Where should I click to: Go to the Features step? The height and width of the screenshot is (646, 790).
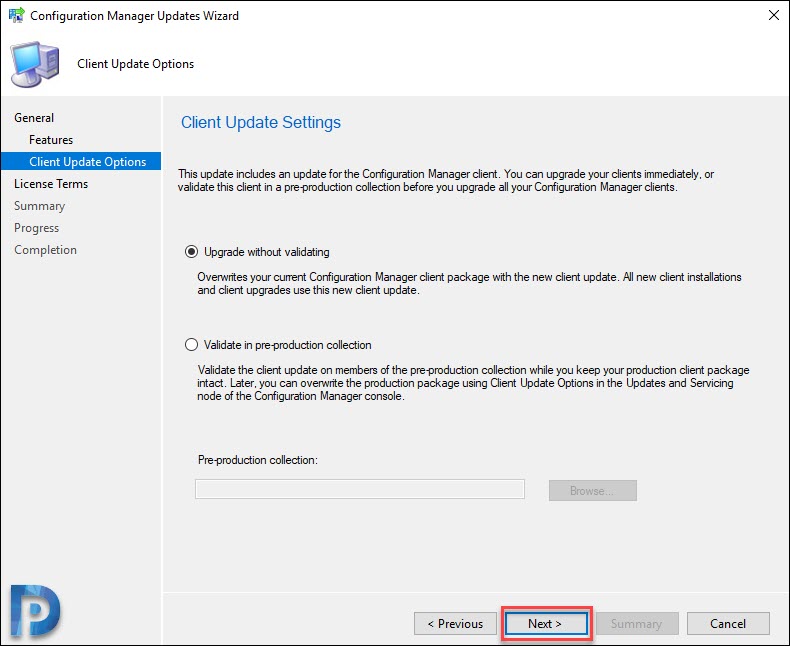[x=51, y=140]
